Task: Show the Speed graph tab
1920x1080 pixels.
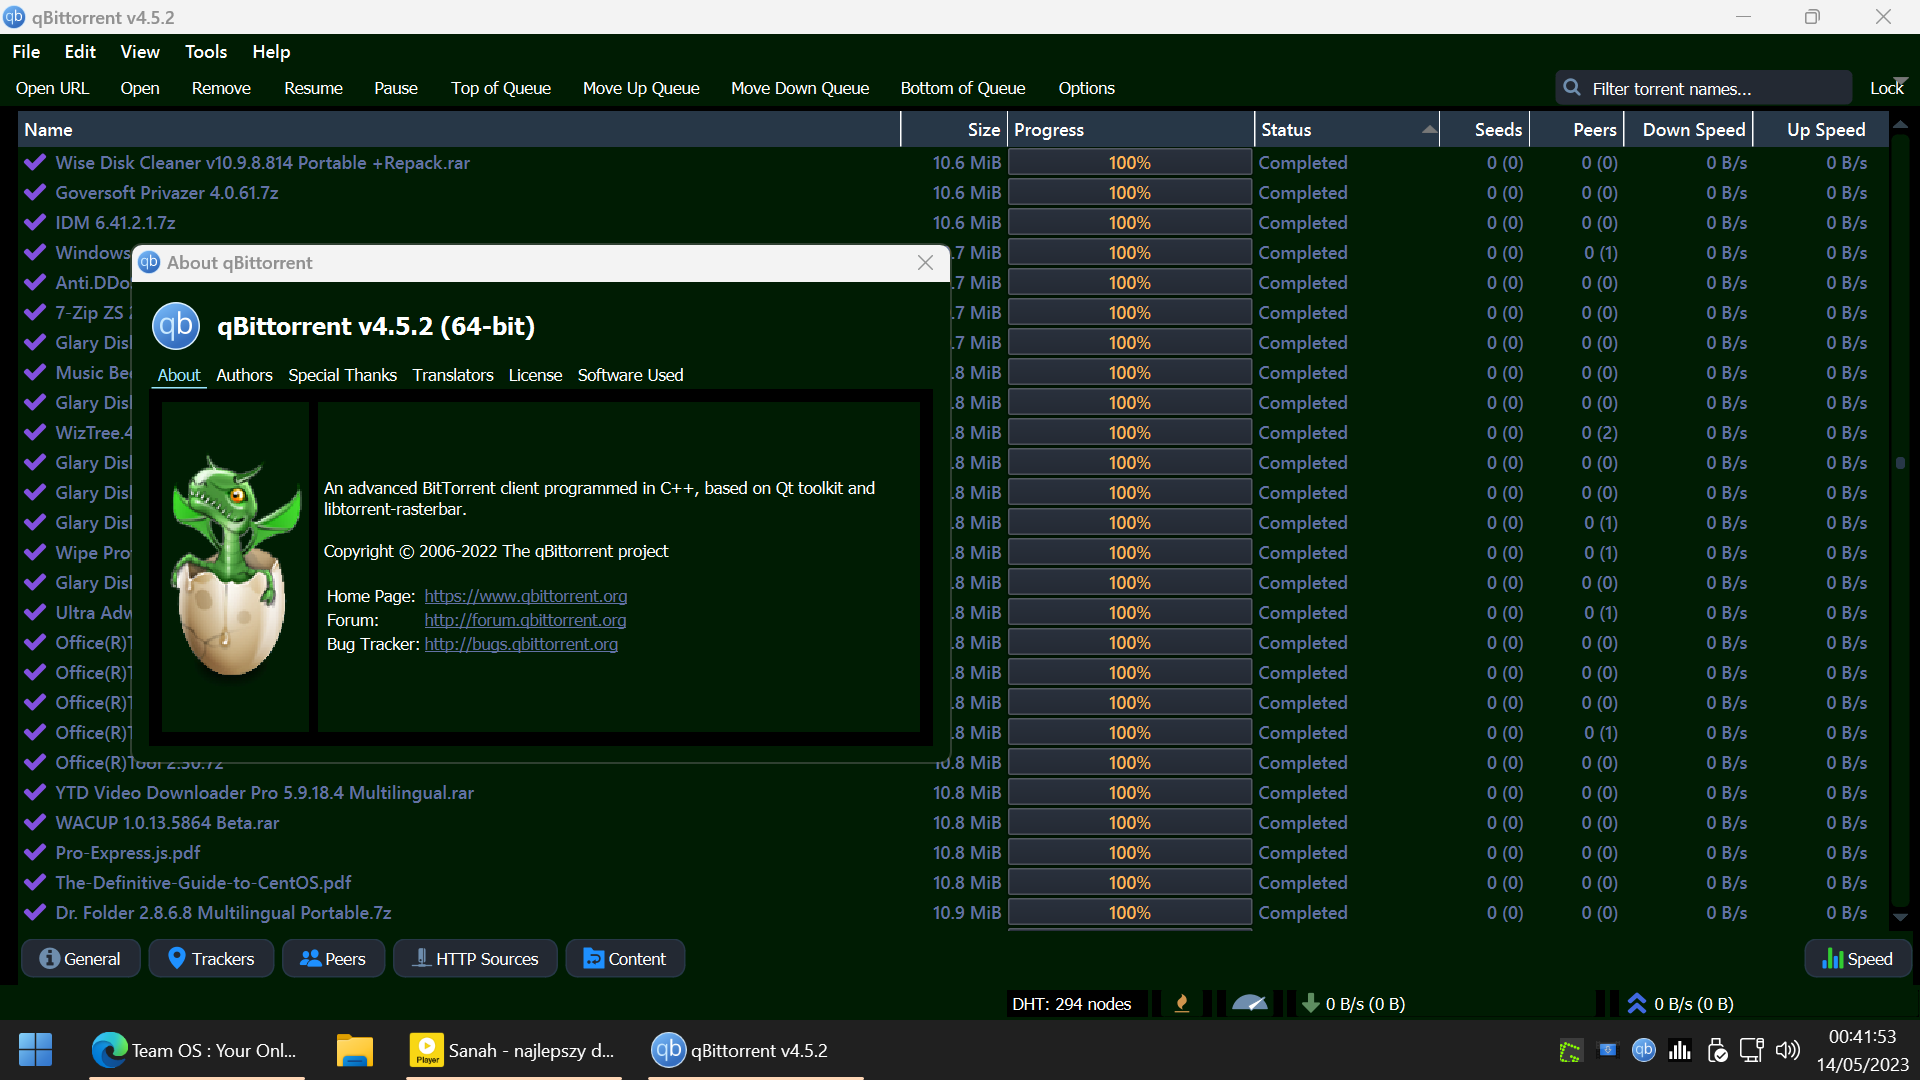Action: coord(1858,959)
